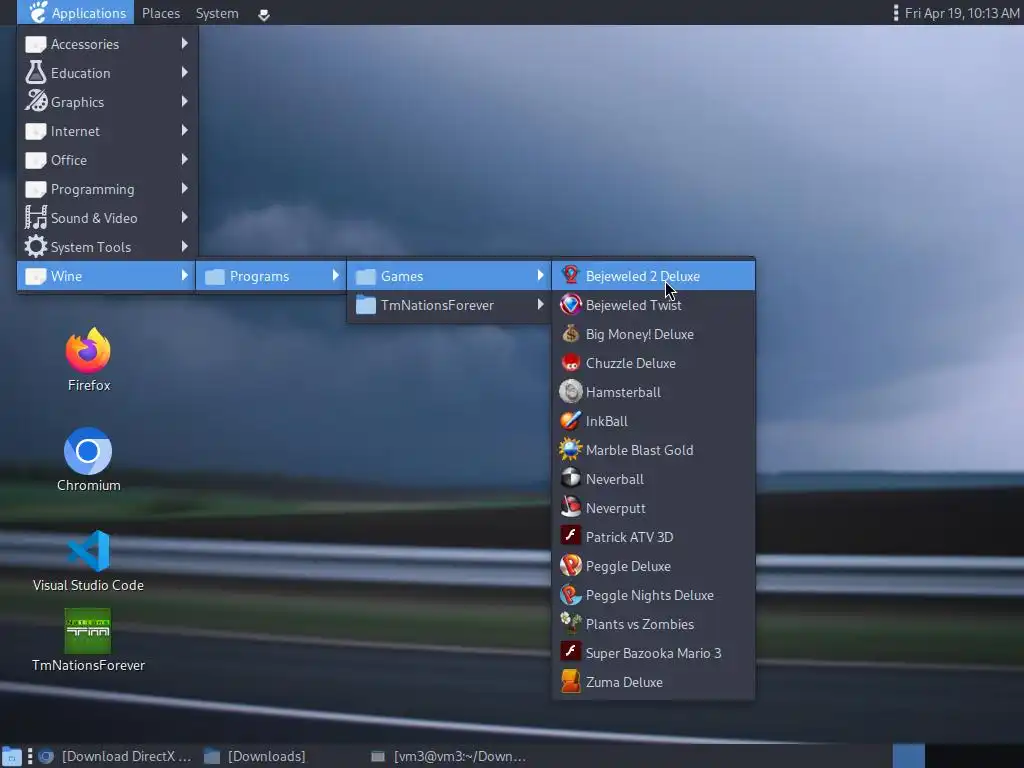This screenshot has height=768, width=1024.
Task: Click the Plants vs Zombies label
Action: point(640,624)
